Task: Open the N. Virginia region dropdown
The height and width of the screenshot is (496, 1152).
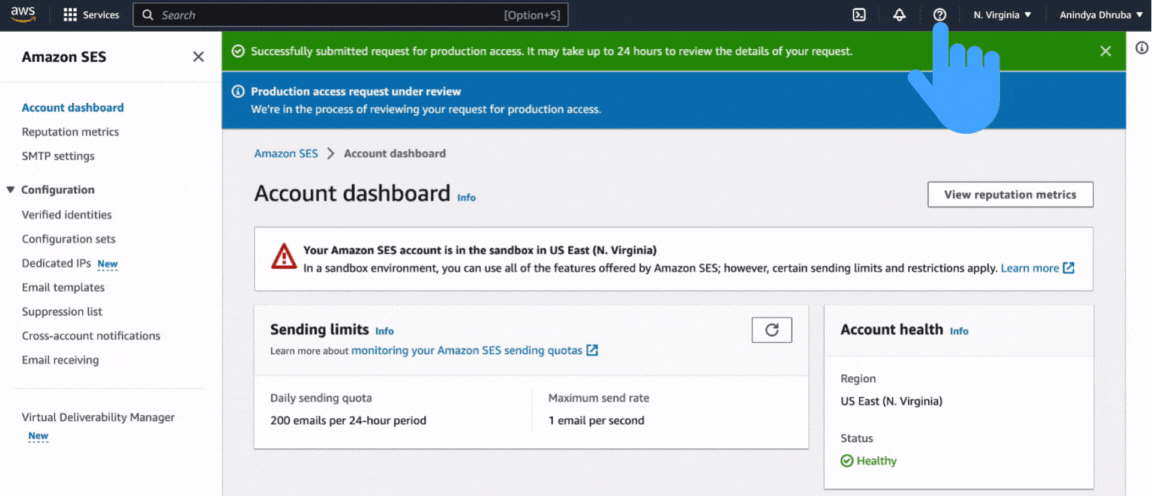Action: [1002, 15]
